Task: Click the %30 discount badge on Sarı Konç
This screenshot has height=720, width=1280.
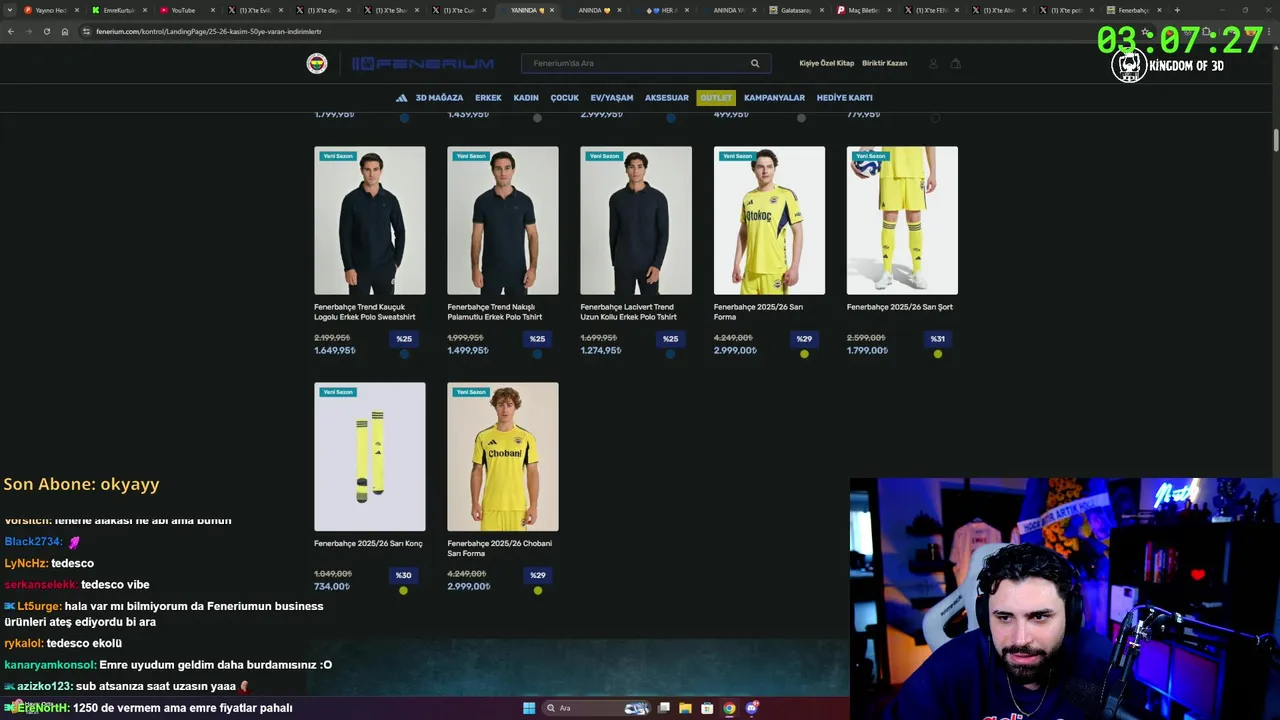Action: [x=404, y=575]
